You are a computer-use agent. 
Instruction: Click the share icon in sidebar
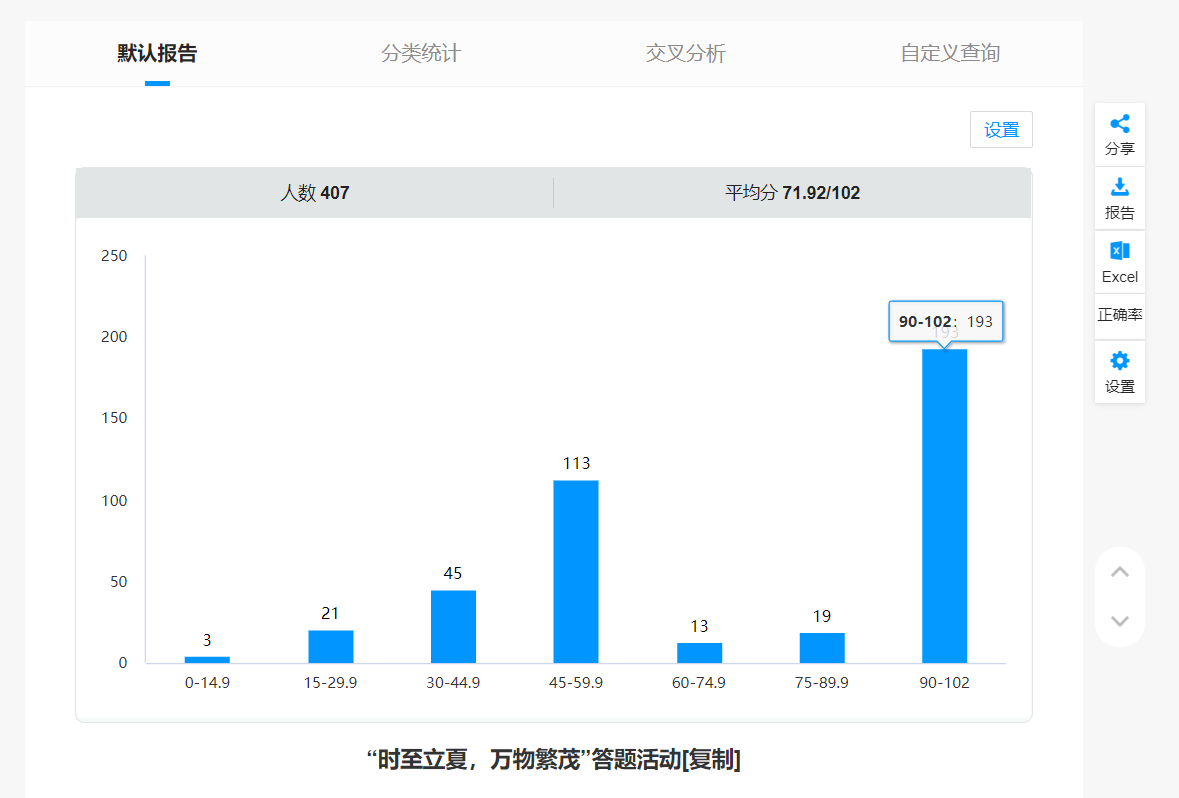[x=1120, y=125]
